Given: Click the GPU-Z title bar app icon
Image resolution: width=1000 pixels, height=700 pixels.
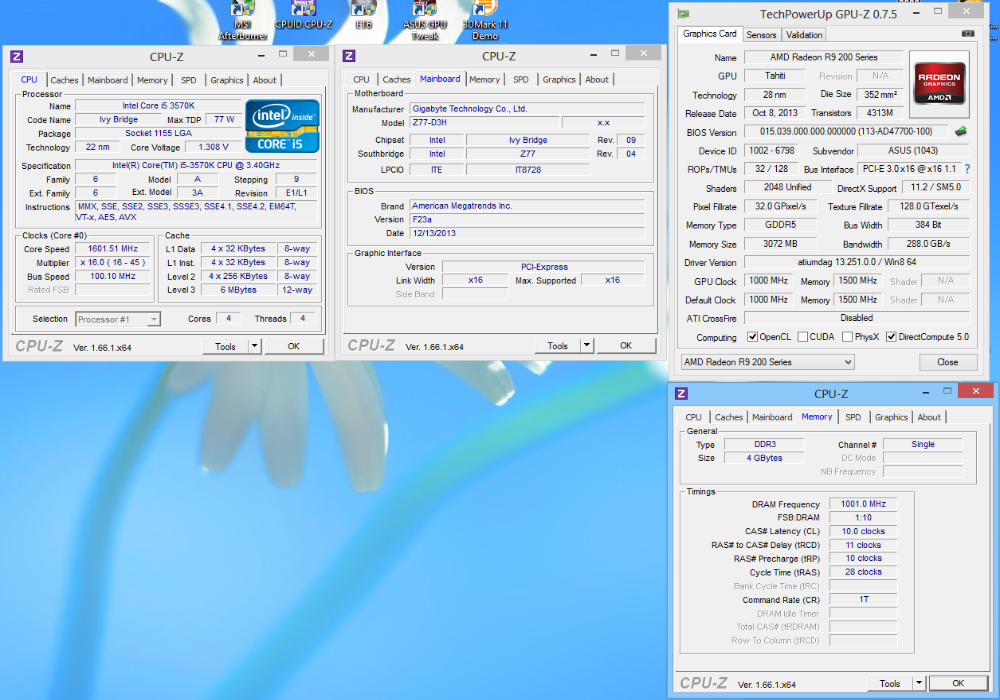Looking at the screenshot, I should (x=684, y=13).
